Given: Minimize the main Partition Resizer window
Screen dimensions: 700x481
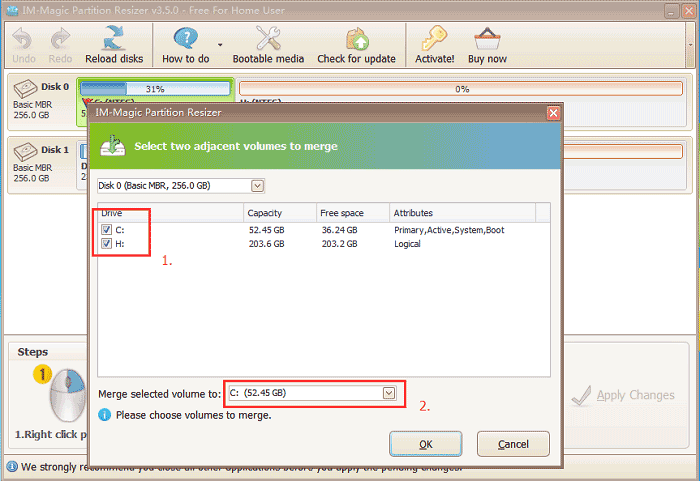Looking at the screenshot, I should [671, 11].
